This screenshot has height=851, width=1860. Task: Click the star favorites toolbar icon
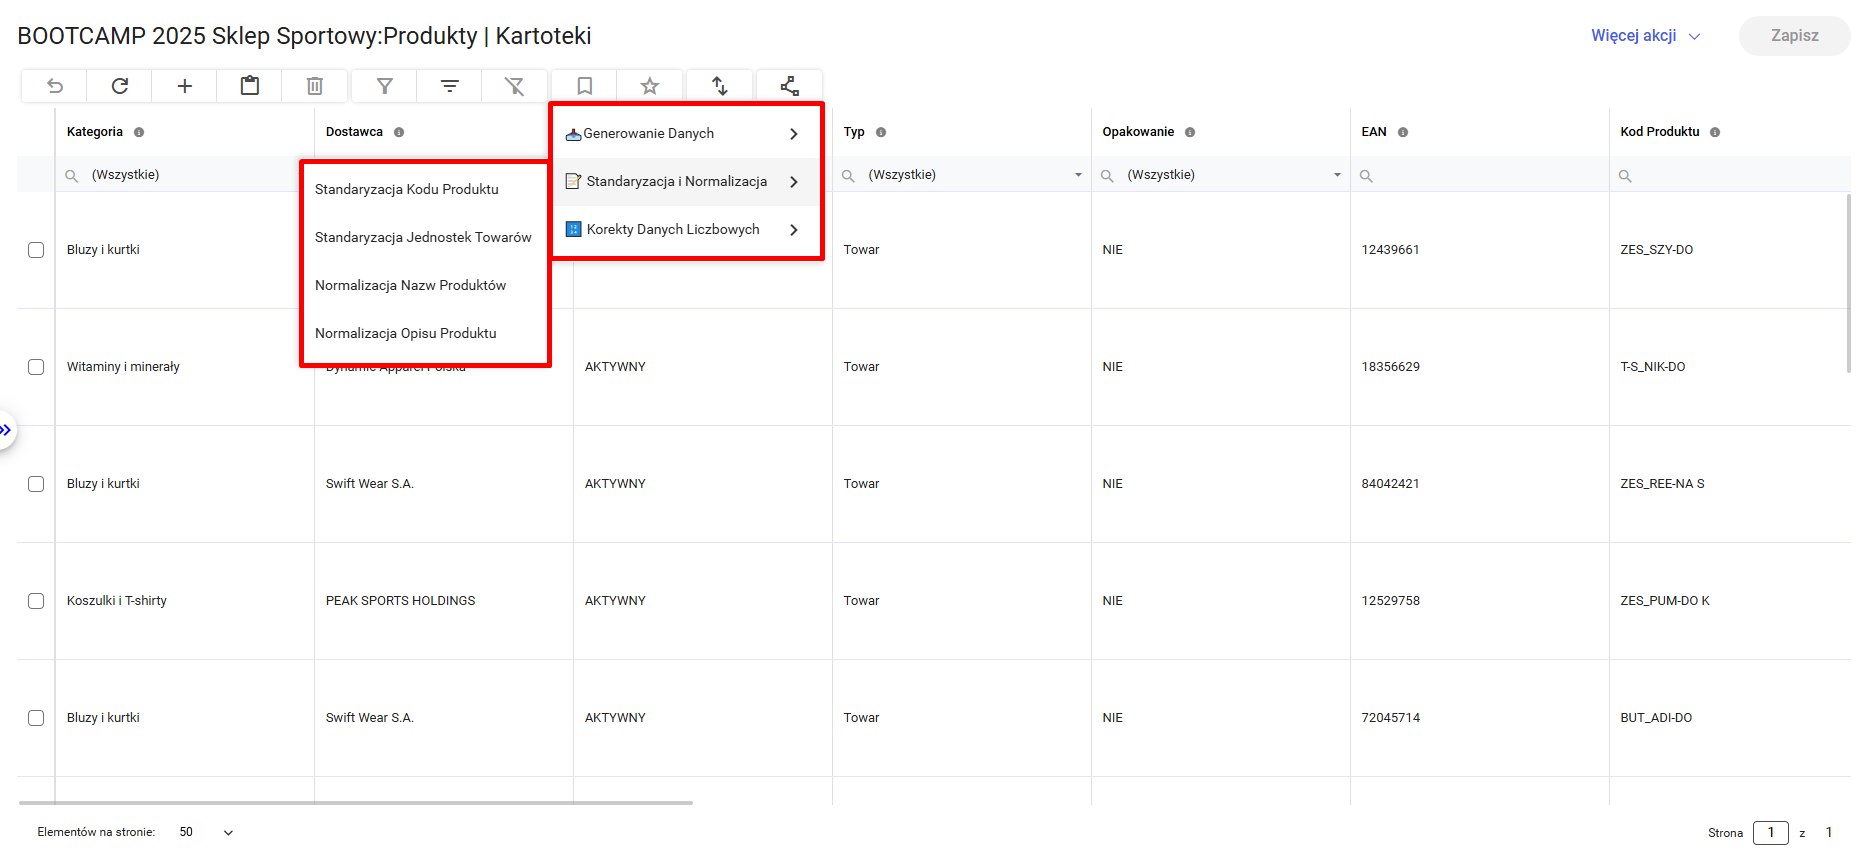coord(650,86)
